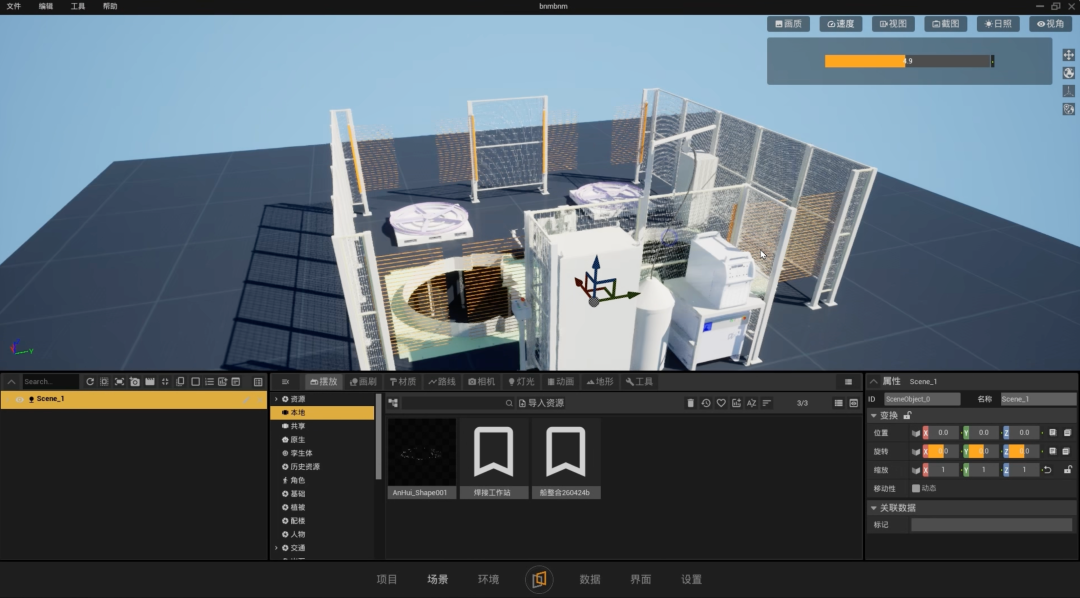Click the AZ alphabetical sort icon
Screen dimensions: 1080x598
coord(751,403)
